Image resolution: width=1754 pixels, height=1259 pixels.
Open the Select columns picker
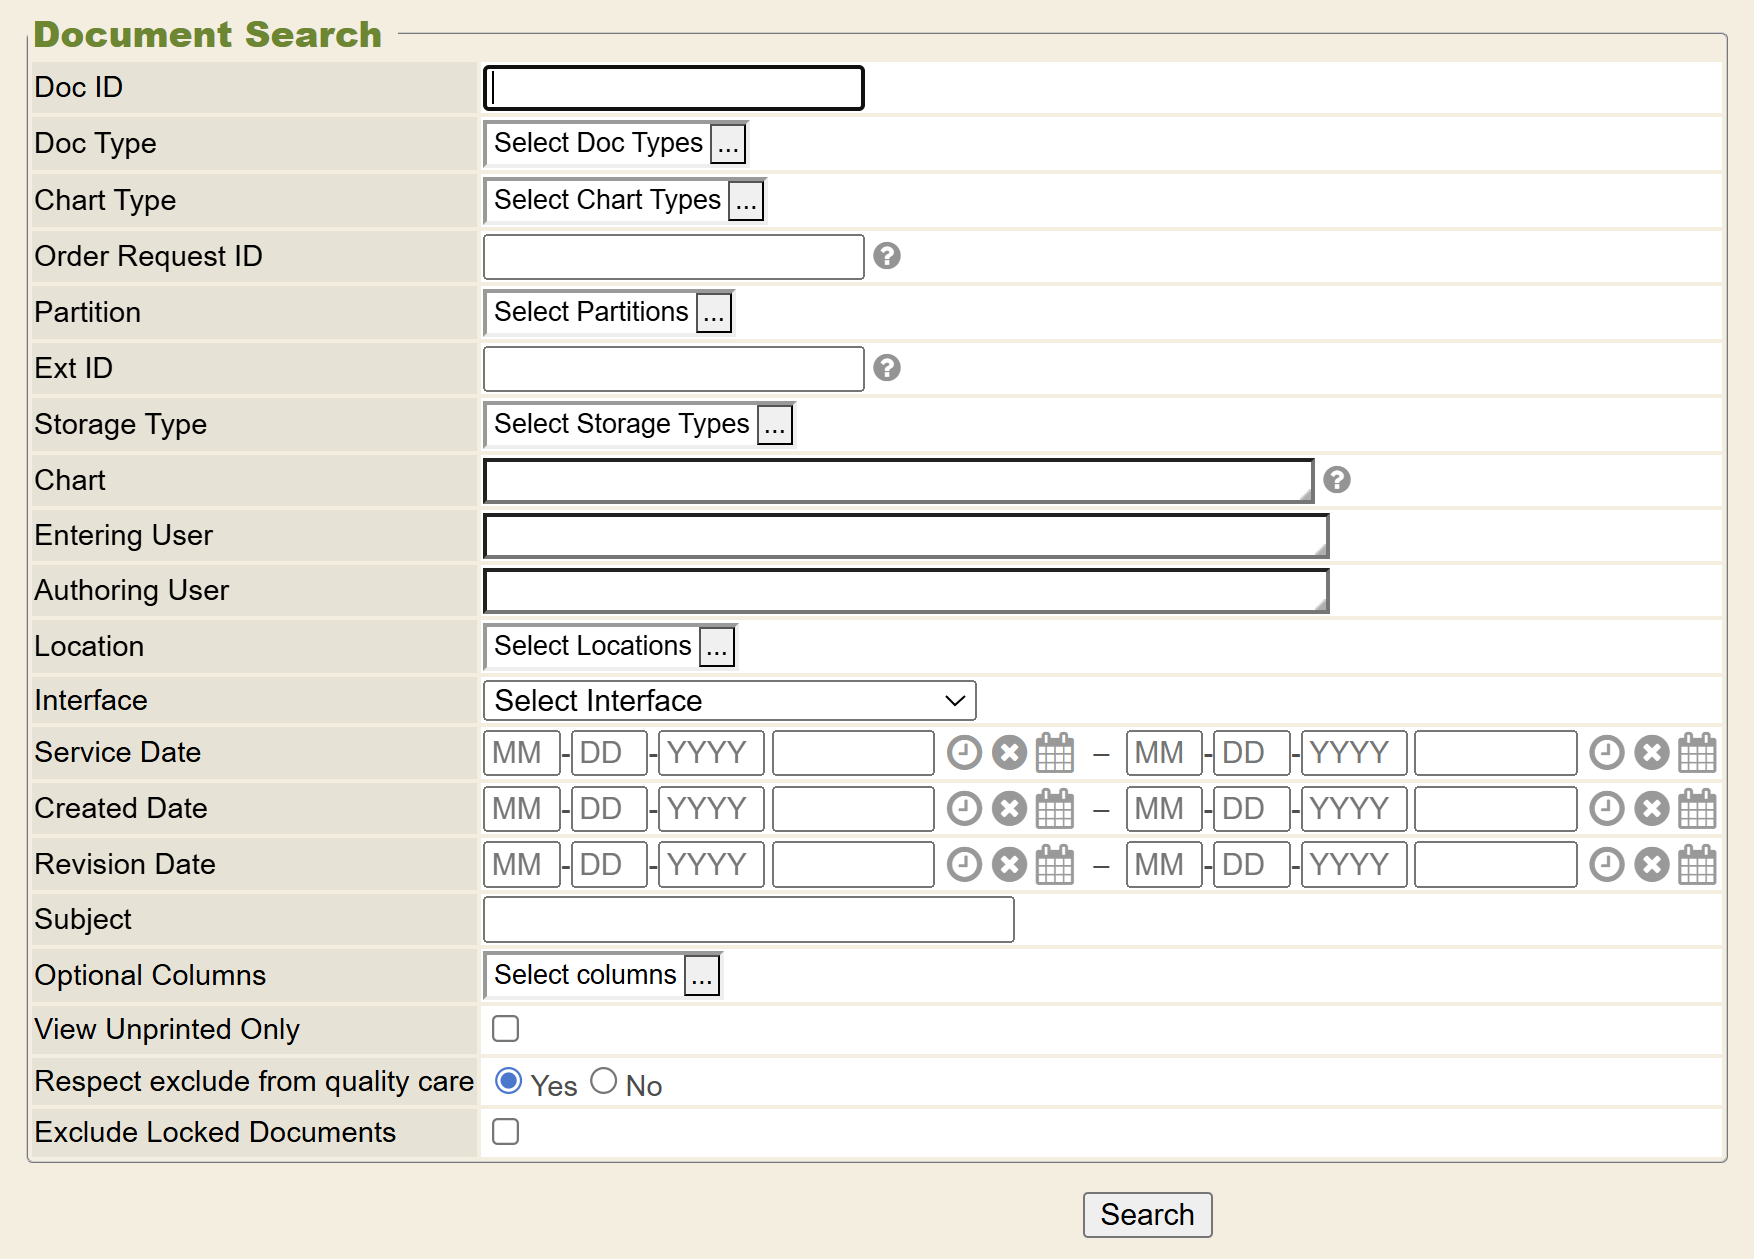pos(702,976)
